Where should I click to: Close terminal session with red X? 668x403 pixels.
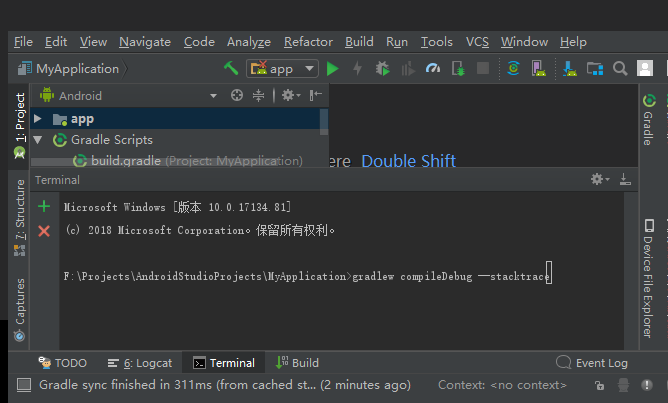(44, 231)
